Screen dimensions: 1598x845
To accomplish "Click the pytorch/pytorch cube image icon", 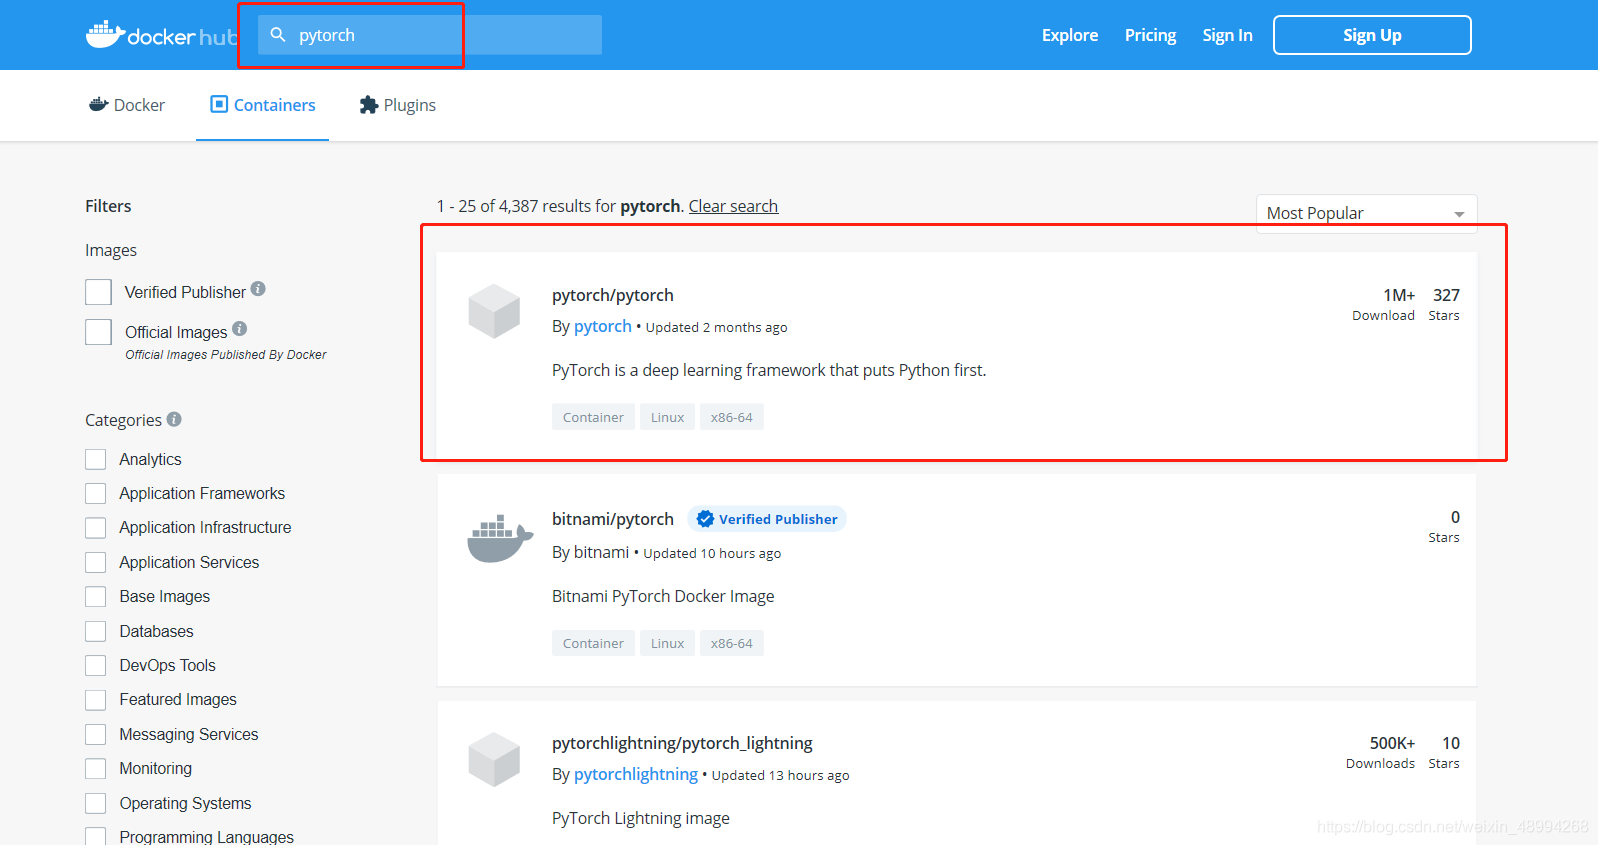I will tap(494, 311).
